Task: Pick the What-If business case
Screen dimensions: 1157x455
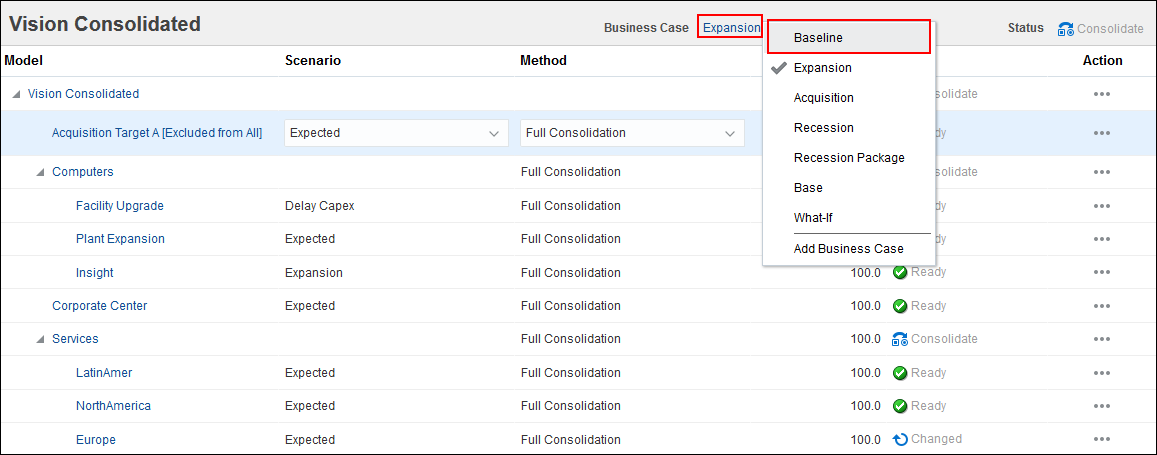Action: pyautogui.click(x=813, y=218)
